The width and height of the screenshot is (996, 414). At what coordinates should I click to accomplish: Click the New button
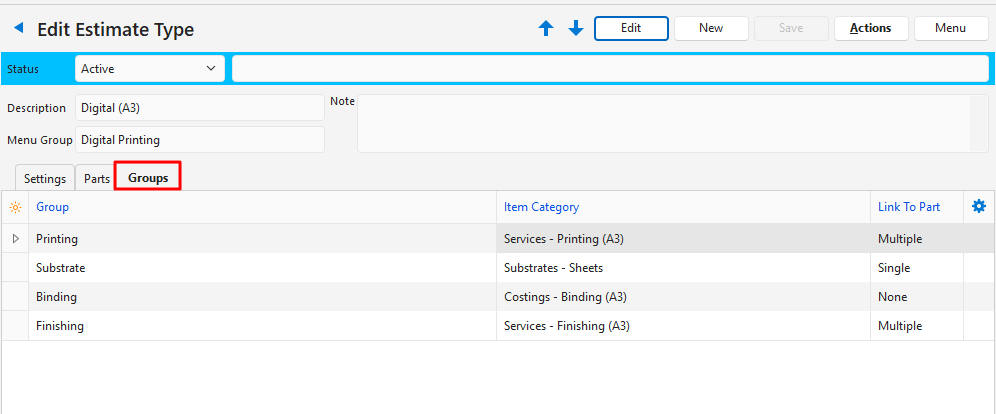(x=711, y=28)
